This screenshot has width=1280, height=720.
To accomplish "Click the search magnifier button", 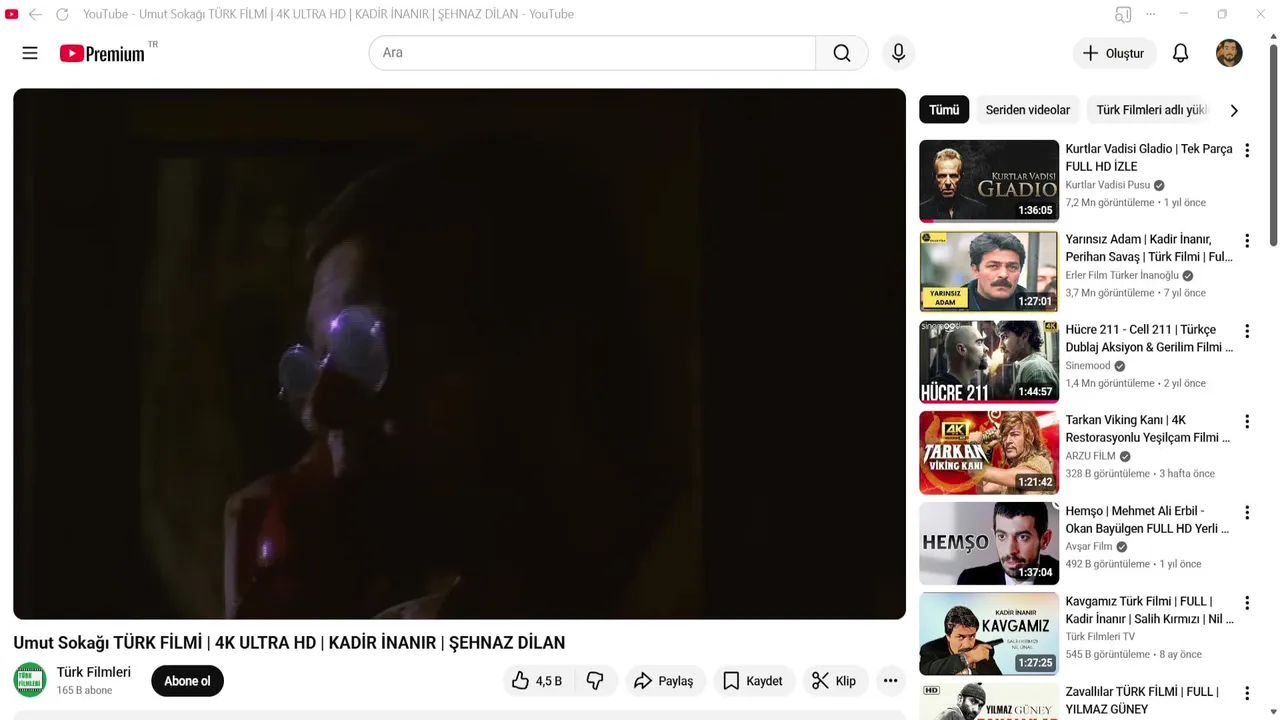I will coord(842,53).
